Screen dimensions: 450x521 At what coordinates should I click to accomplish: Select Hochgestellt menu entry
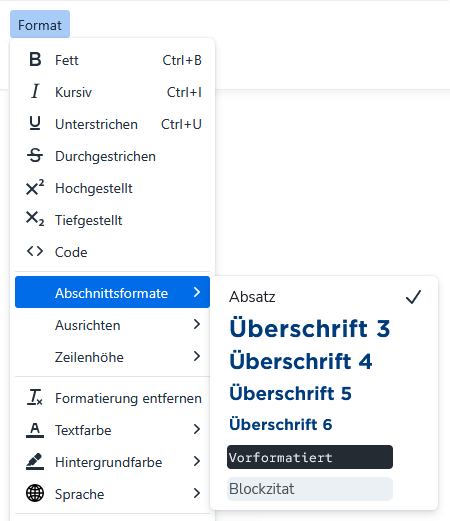point(112,188)
